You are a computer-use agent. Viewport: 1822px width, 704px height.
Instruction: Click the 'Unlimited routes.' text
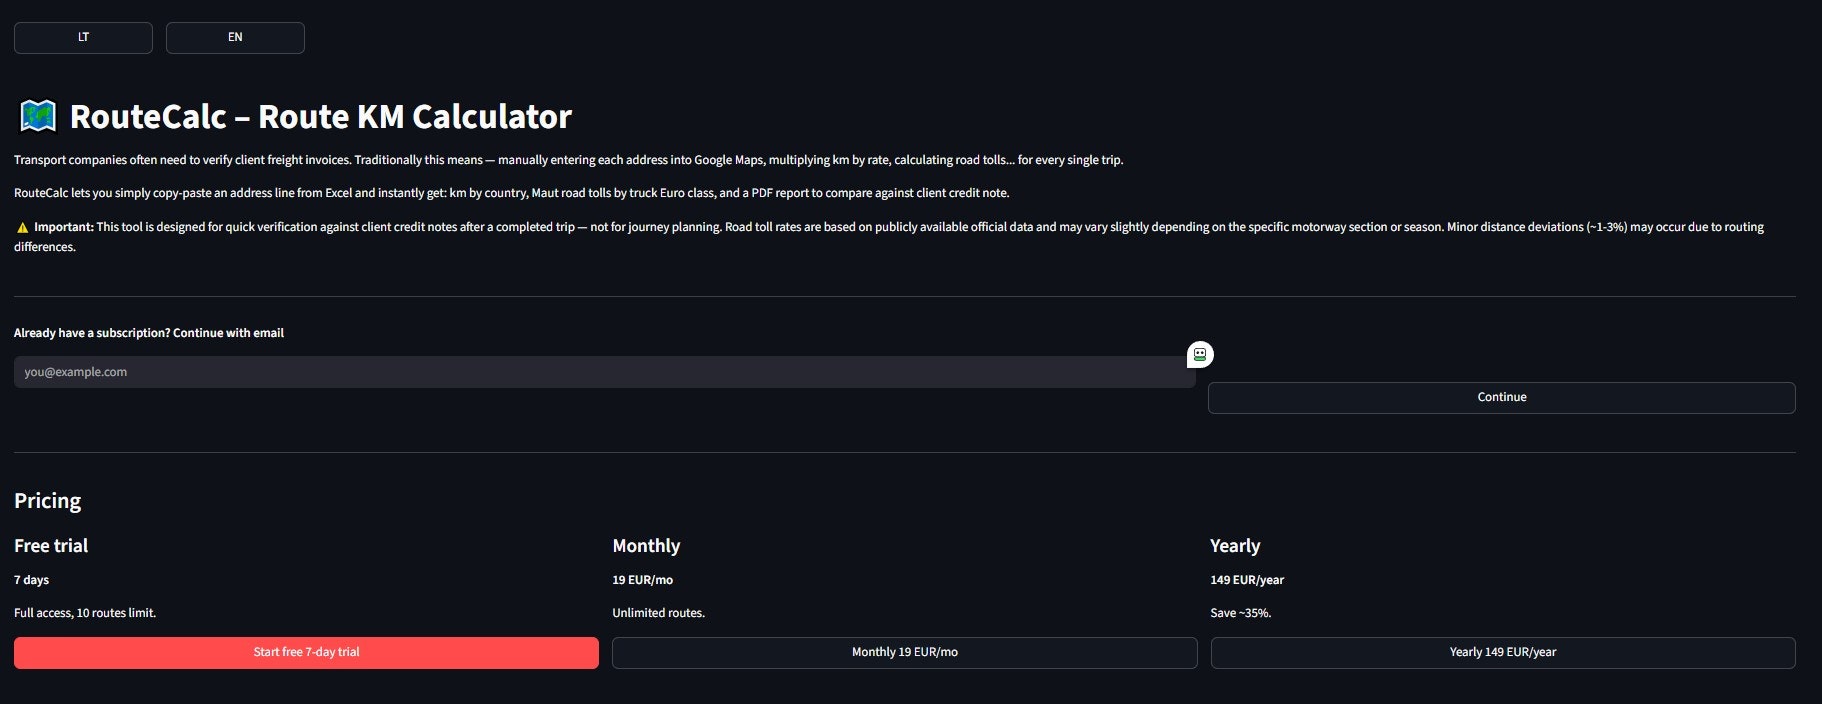(x=658, y=613)
